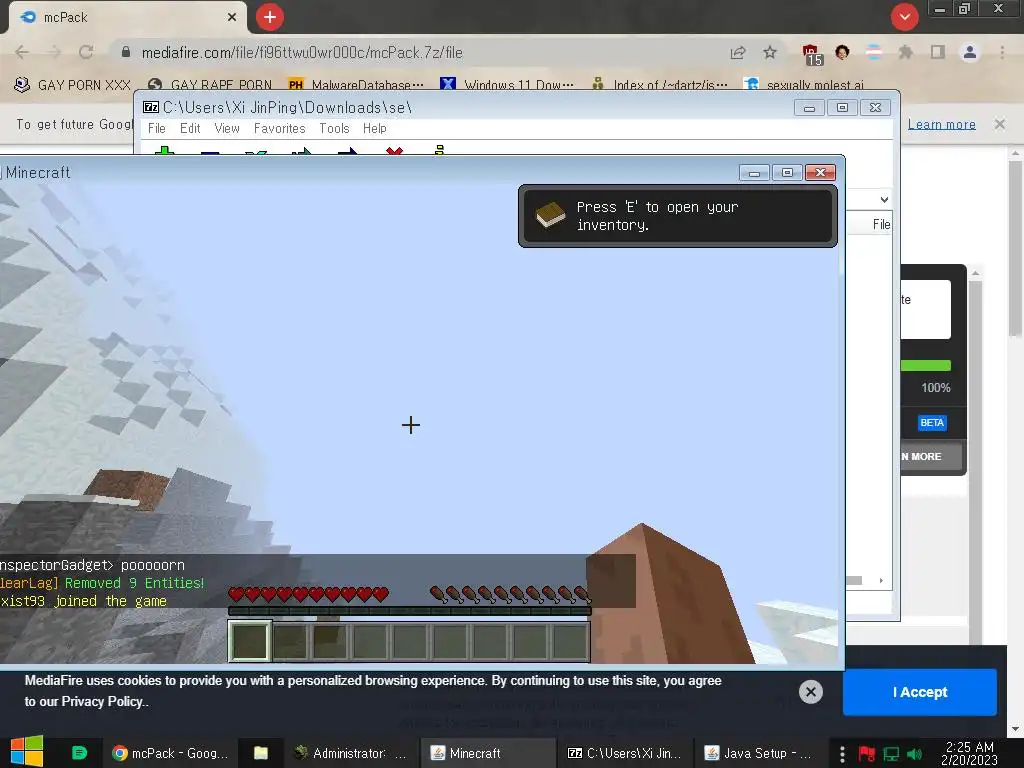Show hidden tray icons
Screen dimensions: 1024x768
(842, 754)
